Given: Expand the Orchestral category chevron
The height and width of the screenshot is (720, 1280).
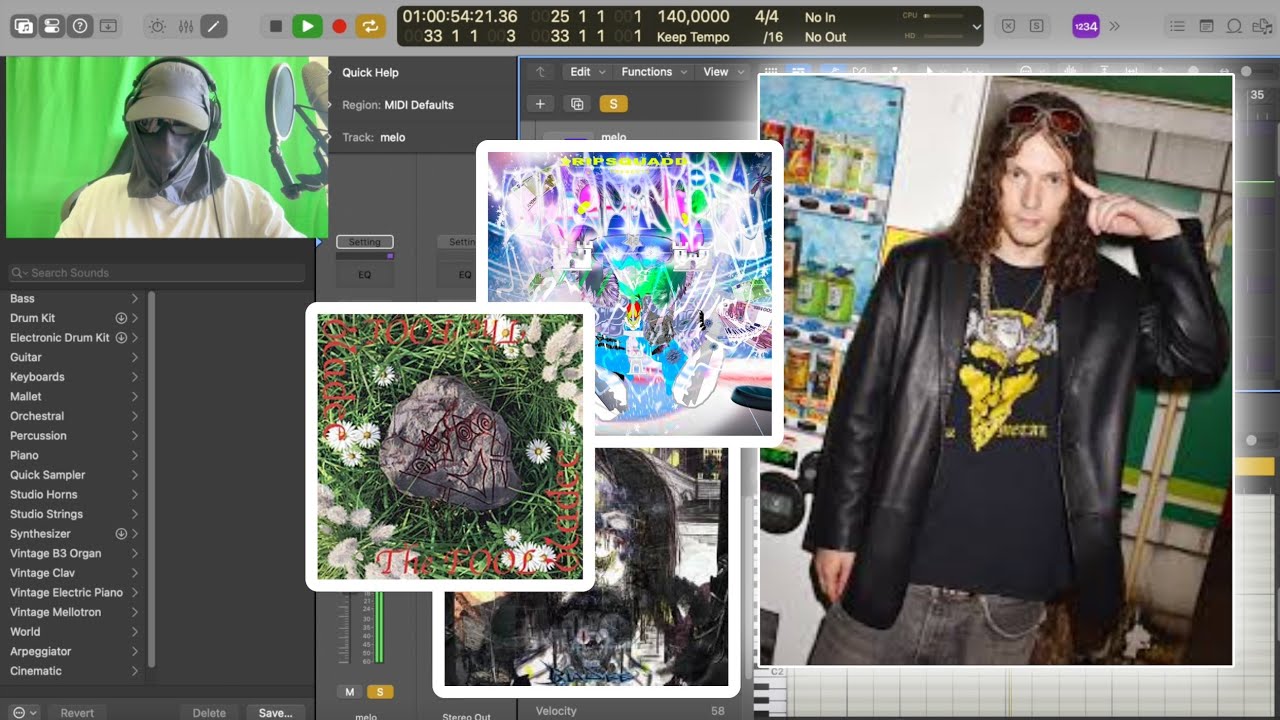Looking at the screenshot, I should tap(135, 416).
